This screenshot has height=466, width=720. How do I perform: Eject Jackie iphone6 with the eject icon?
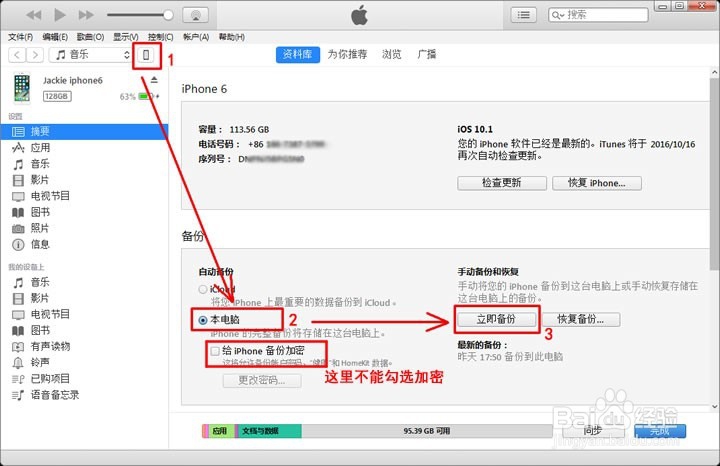pyautogui.click(x=154, y=80)
